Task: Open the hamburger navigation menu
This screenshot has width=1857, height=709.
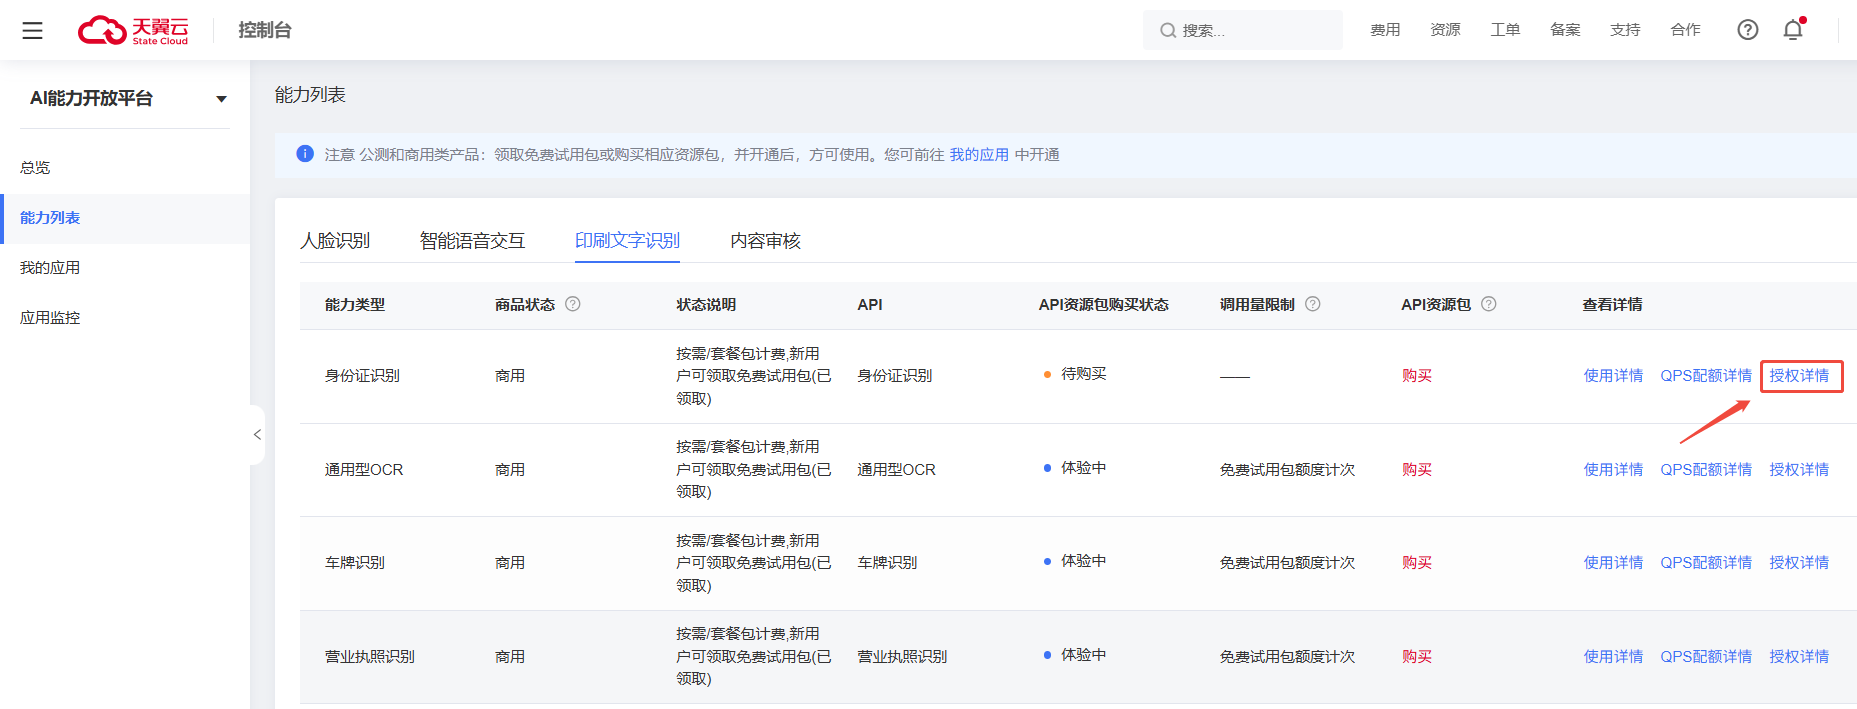Action: point(32,31)
